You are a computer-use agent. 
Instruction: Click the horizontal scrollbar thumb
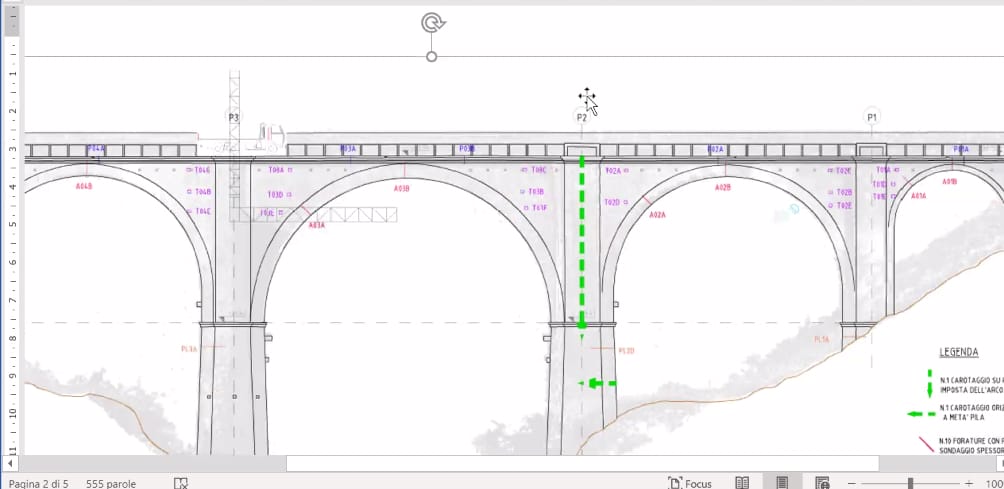coord(580,464)
